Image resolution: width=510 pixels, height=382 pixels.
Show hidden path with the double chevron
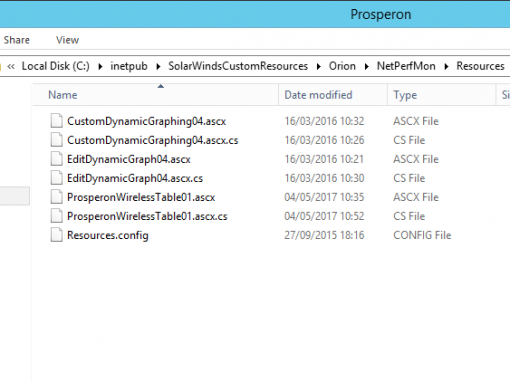click(x=11, y=66)
